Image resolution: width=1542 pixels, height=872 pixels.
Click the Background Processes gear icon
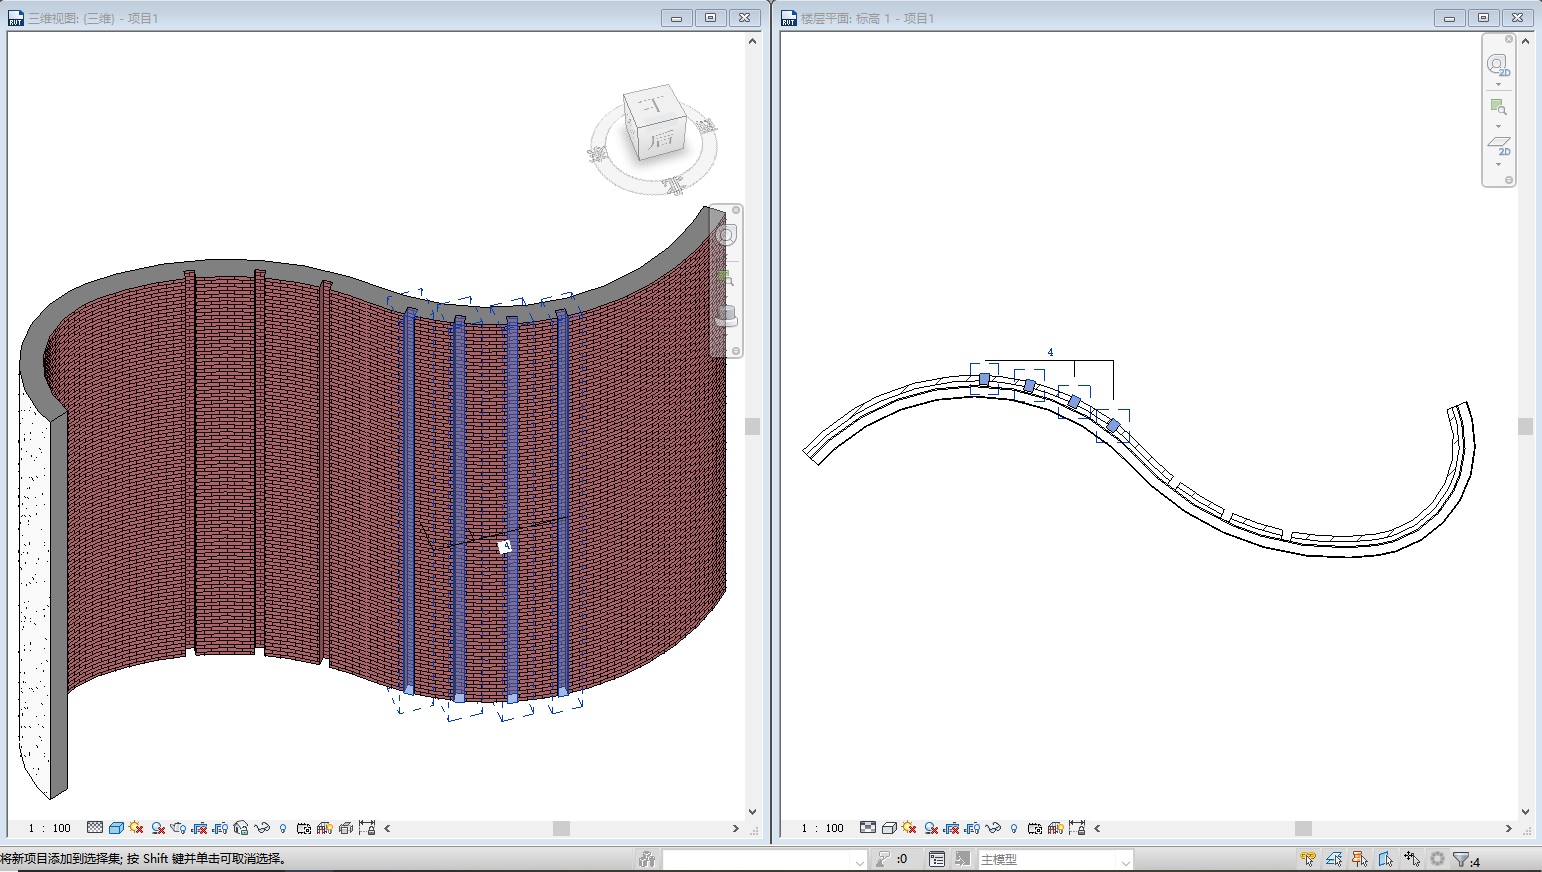point(1437,859)
